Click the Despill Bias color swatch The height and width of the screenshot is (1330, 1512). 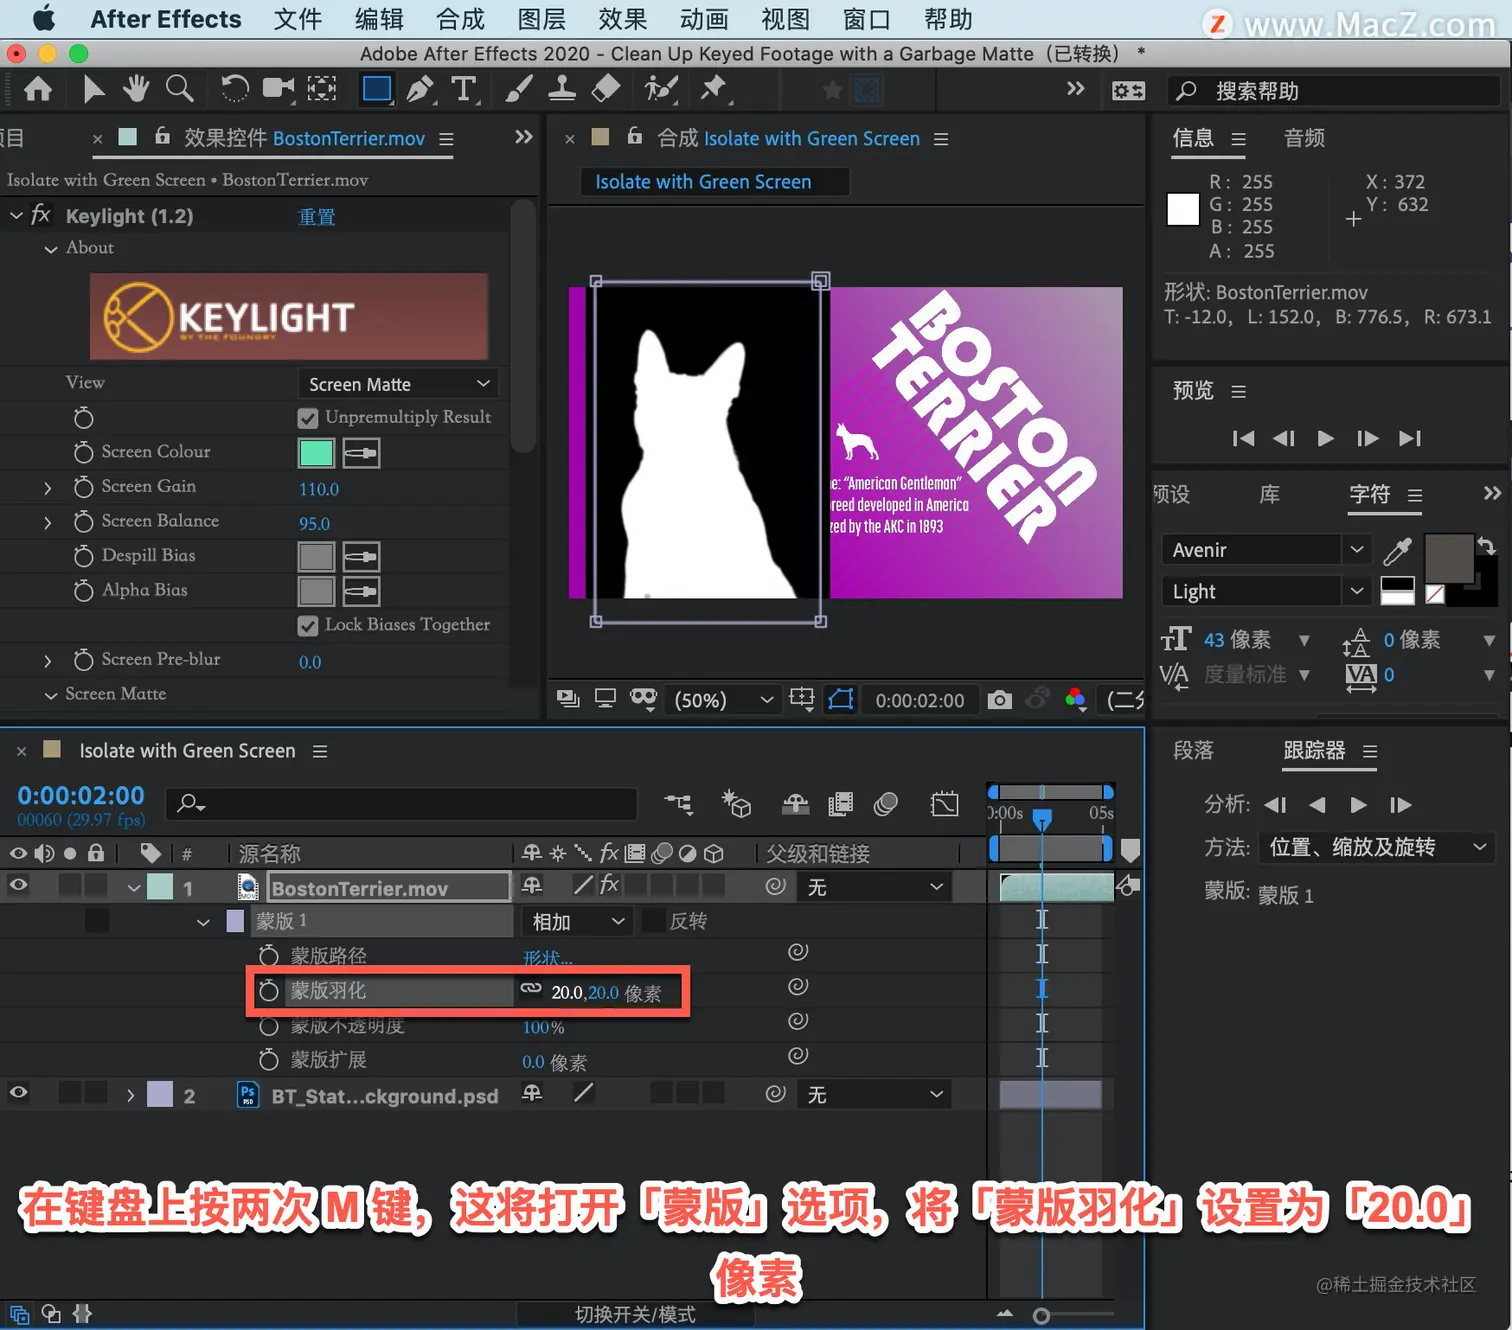tap(316, 557)
